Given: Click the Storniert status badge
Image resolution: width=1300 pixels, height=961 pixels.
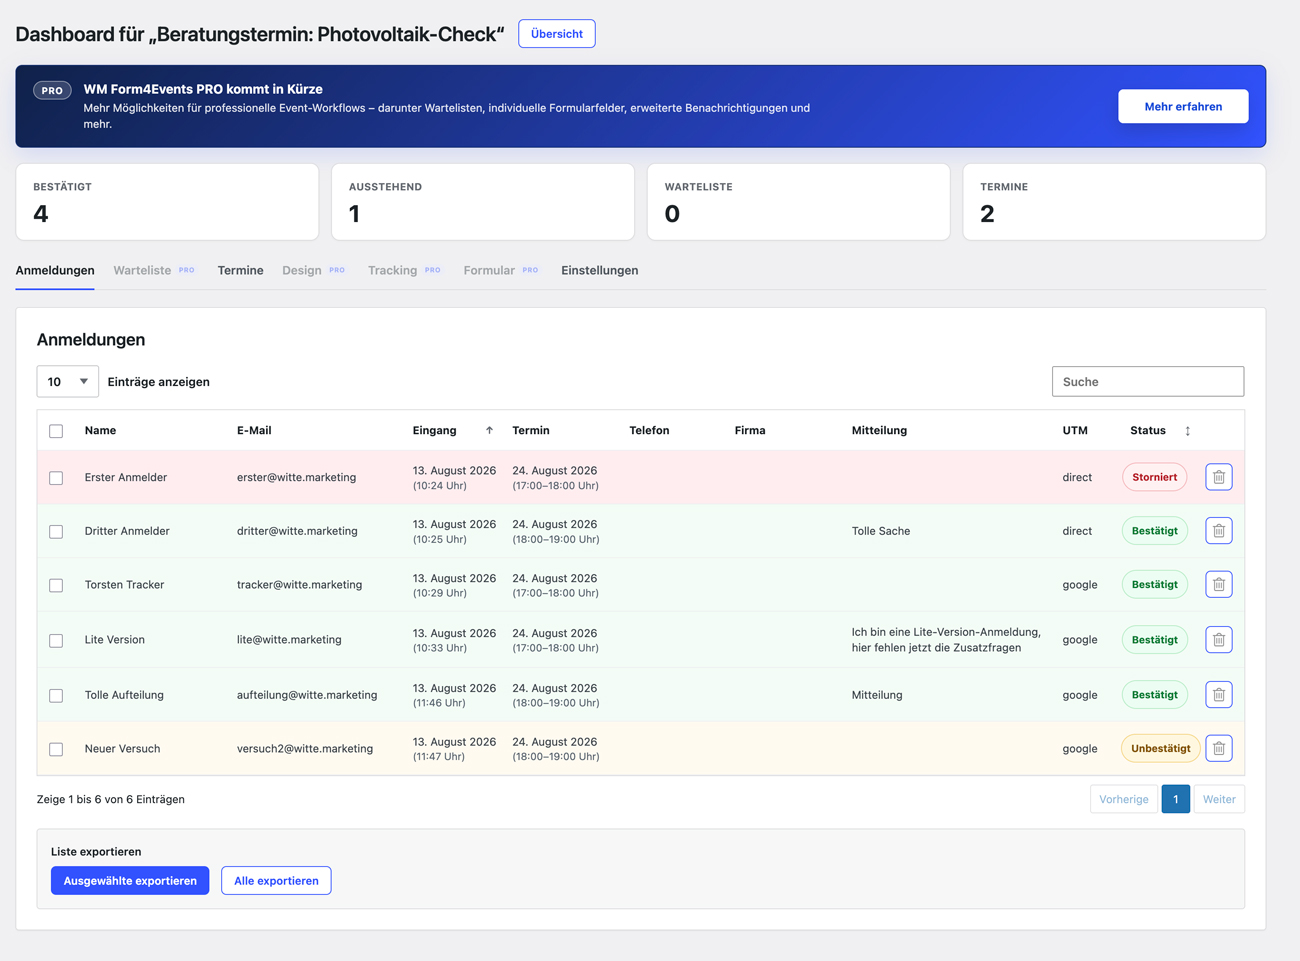Looking at the screenshot, I should point(1154,477).
